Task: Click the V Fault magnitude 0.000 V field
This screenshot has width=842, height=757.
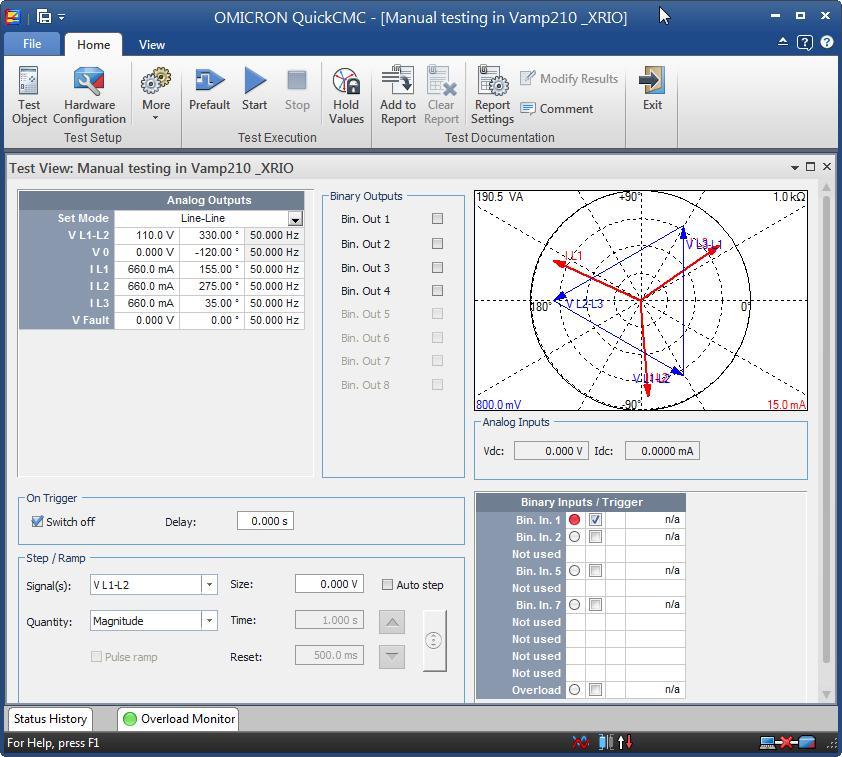Action: pyautogui.click(x=147, y=320)
